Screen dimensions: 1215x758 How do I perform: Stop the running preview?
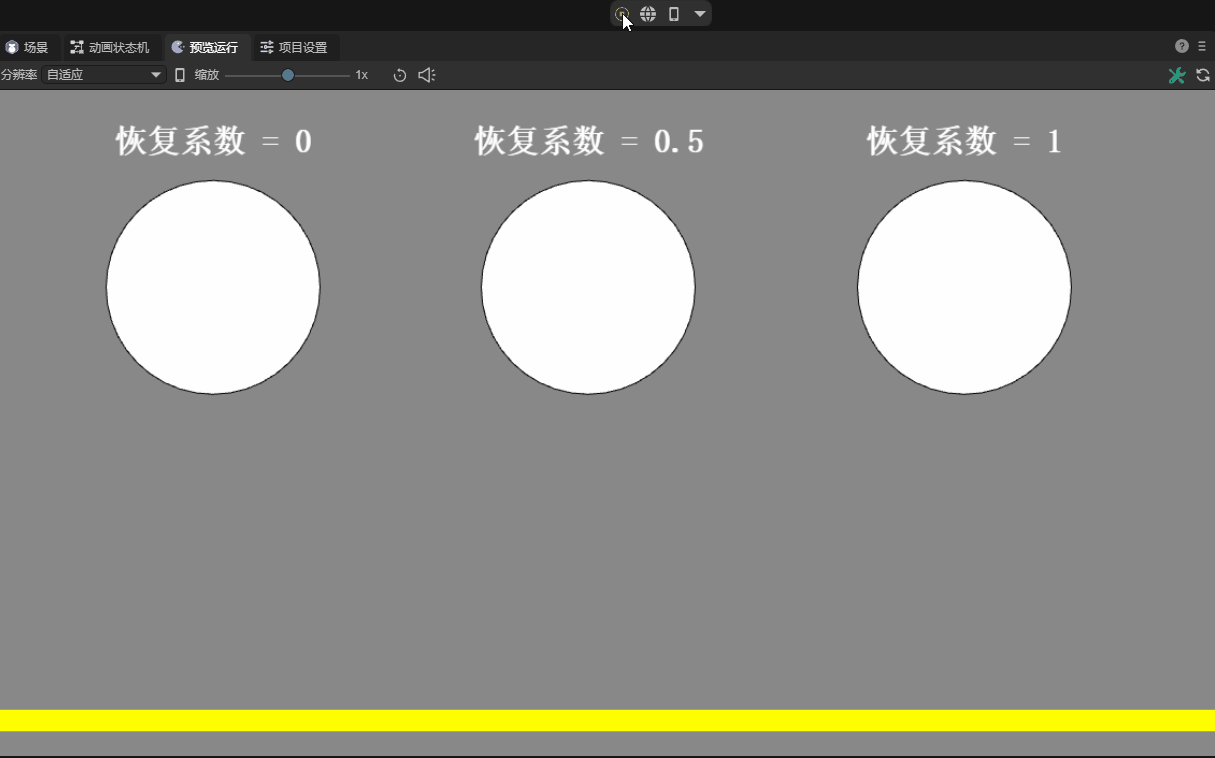coord(622,14)
